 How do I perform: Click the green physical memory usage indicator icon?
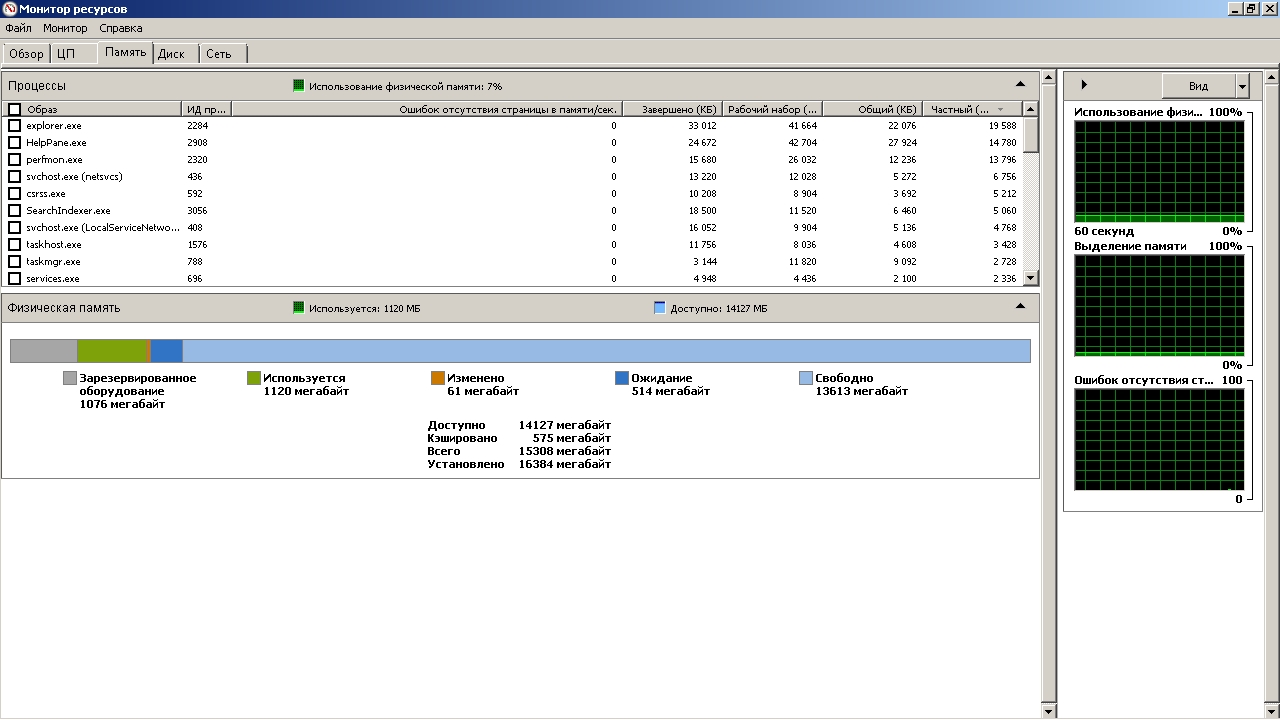click(x=298, y=86)
